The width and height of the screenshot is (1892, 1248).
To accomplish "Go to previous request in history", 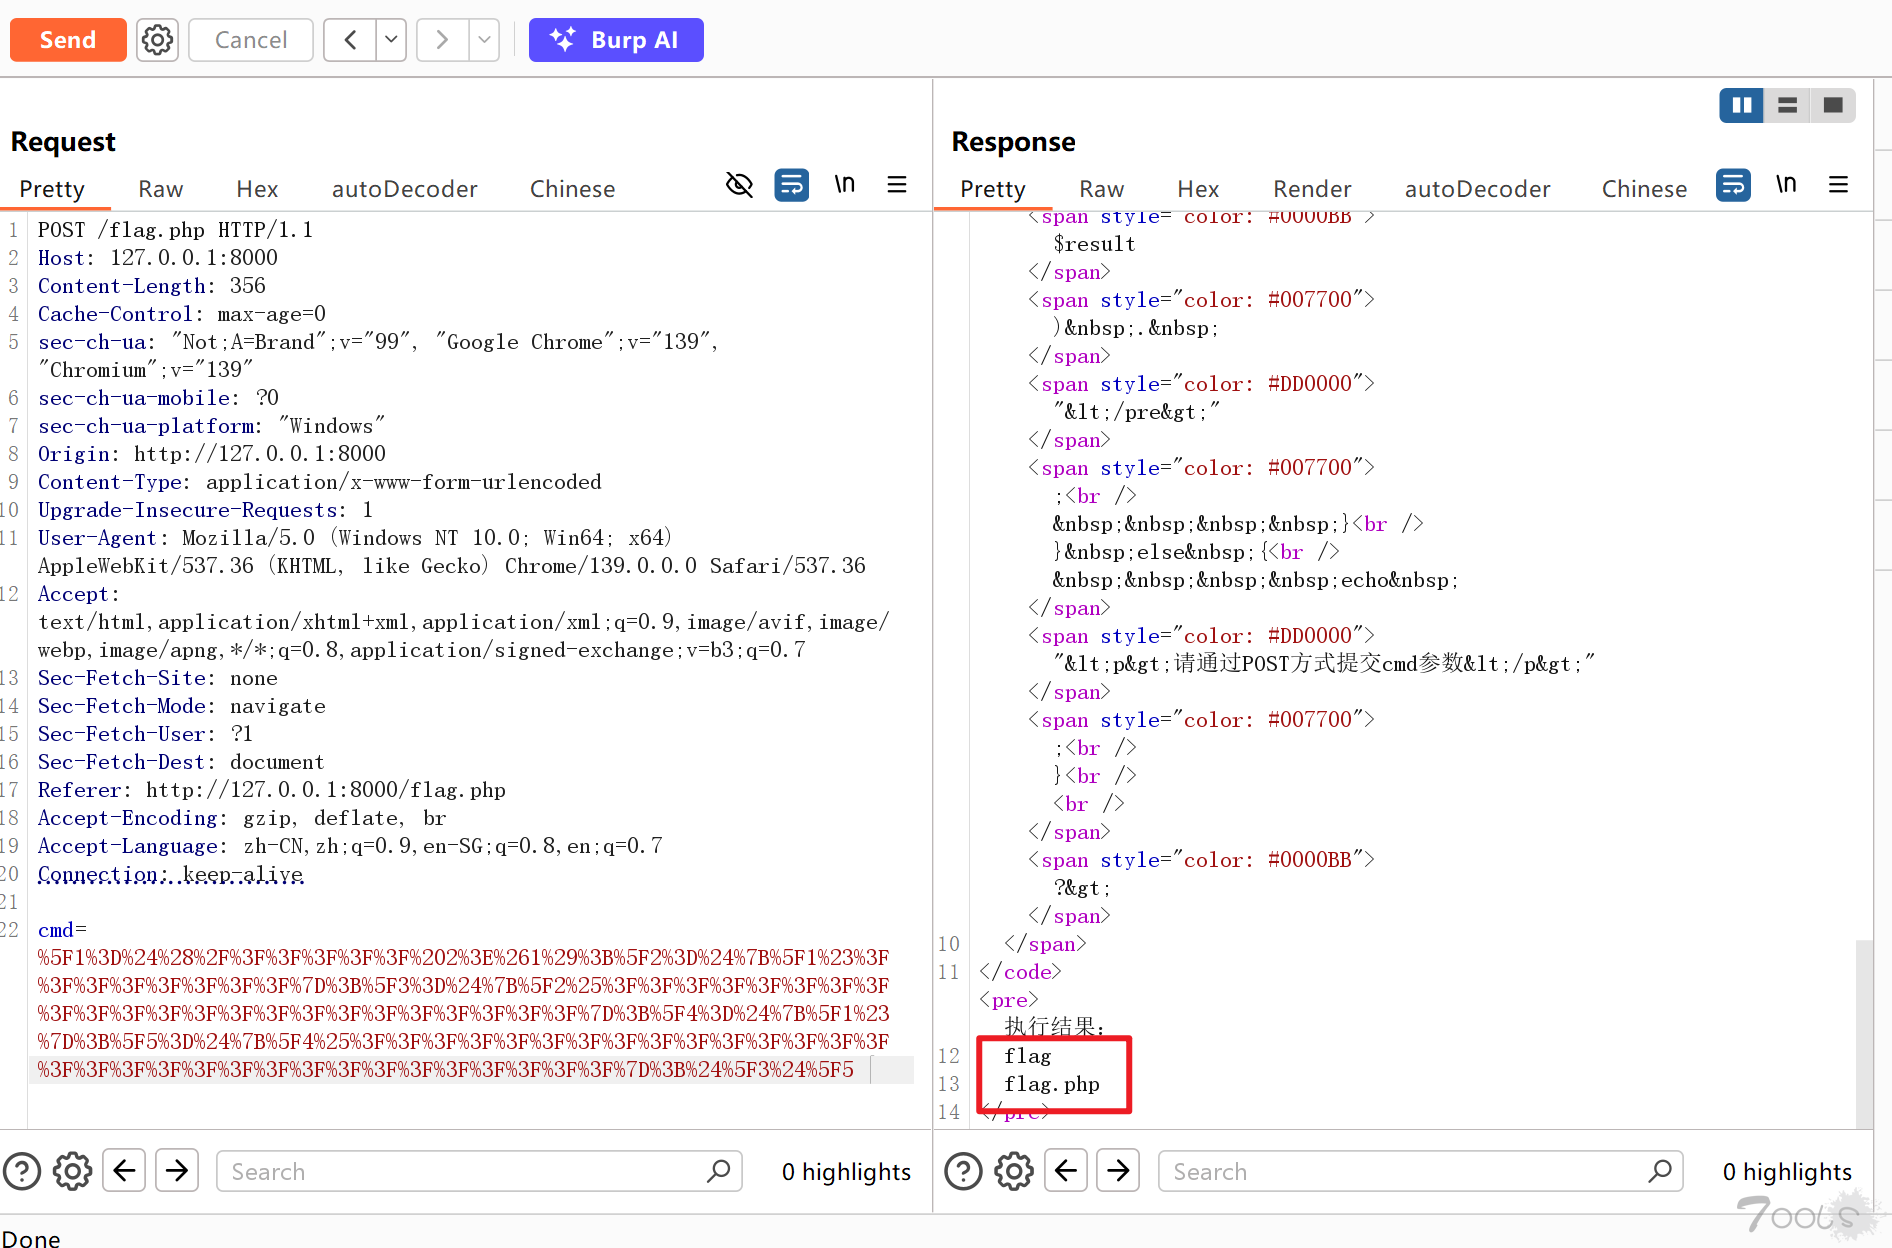I will (x=350, y=40).
